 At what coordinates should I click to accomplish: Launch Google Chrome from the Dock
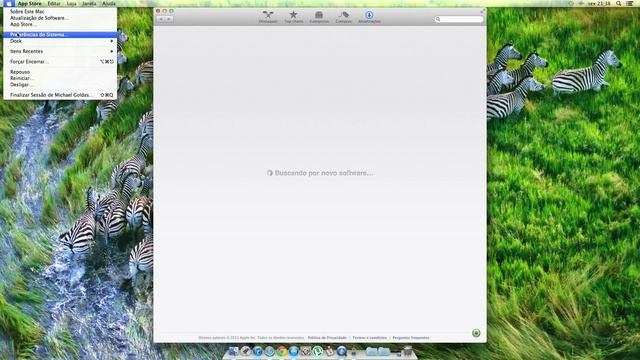[282, 351]
